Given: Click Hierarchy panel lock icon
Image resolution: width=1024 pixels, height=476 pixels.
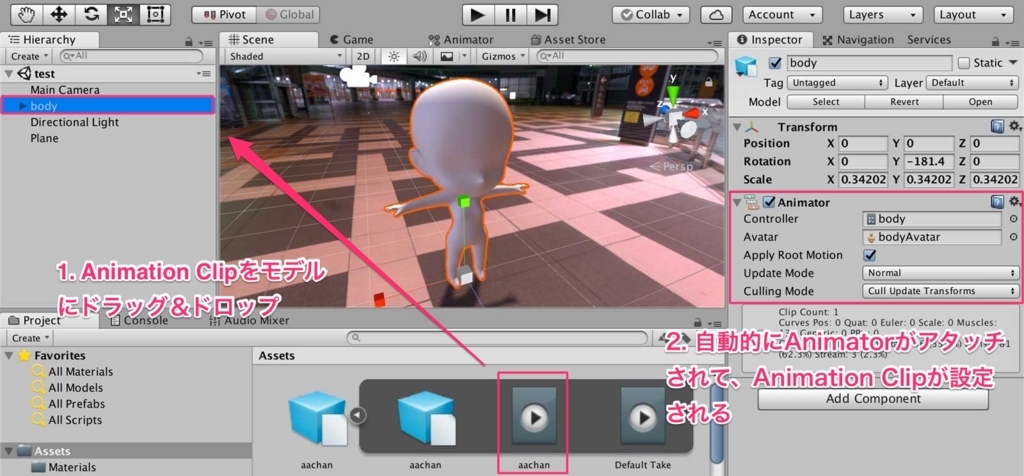Looking at the screenshot, I should 189,41.
